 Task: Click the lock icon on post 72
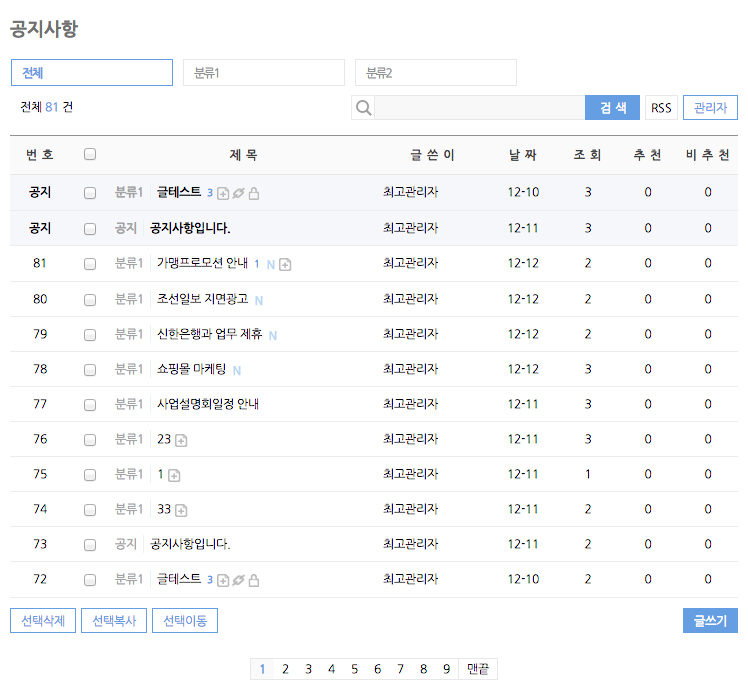(254, 580)
